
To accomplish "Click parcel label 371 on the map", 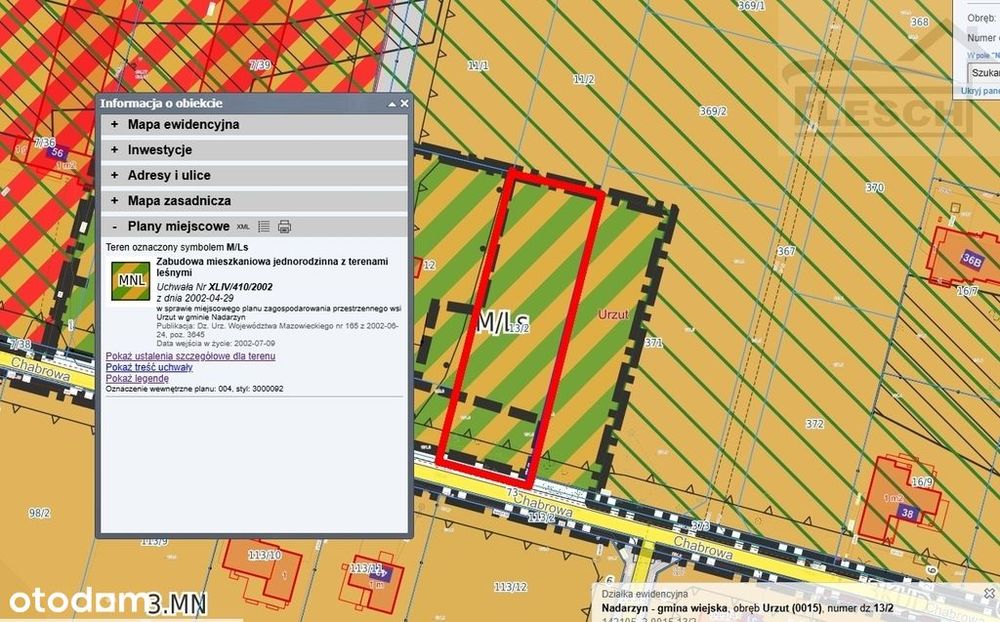I will [654, 343].
